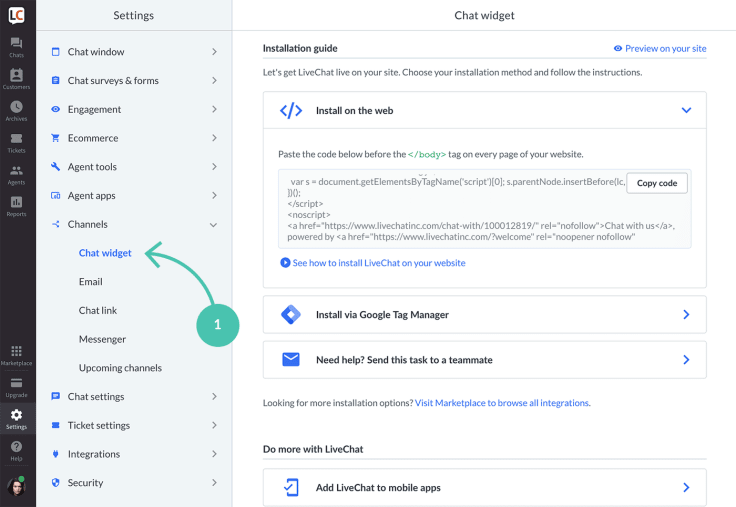Viewport: 736px width, 507px height.
Task: Expand the Agent tools chevron
Action: coord(214,167)
